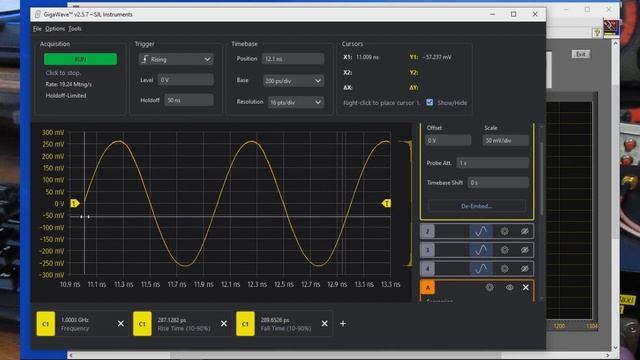Click the Holdoff-Limited status text
Viewport: 640px width, 360px height.
click(66, 96)
